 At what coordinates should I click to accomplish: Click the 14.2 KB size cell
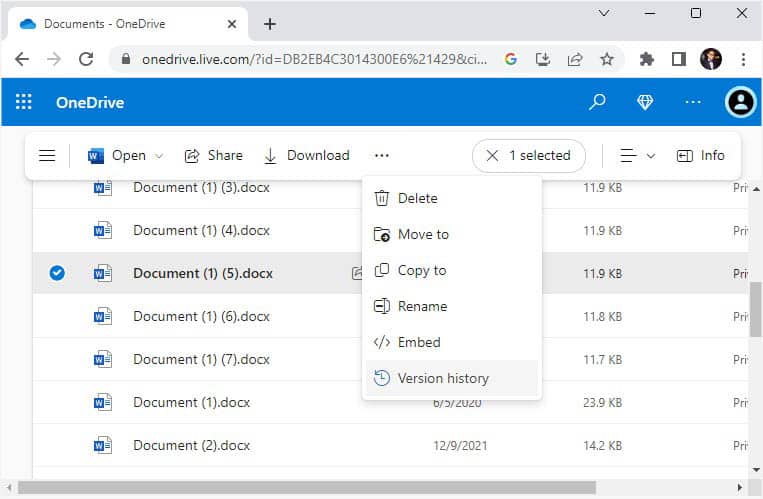602,445
